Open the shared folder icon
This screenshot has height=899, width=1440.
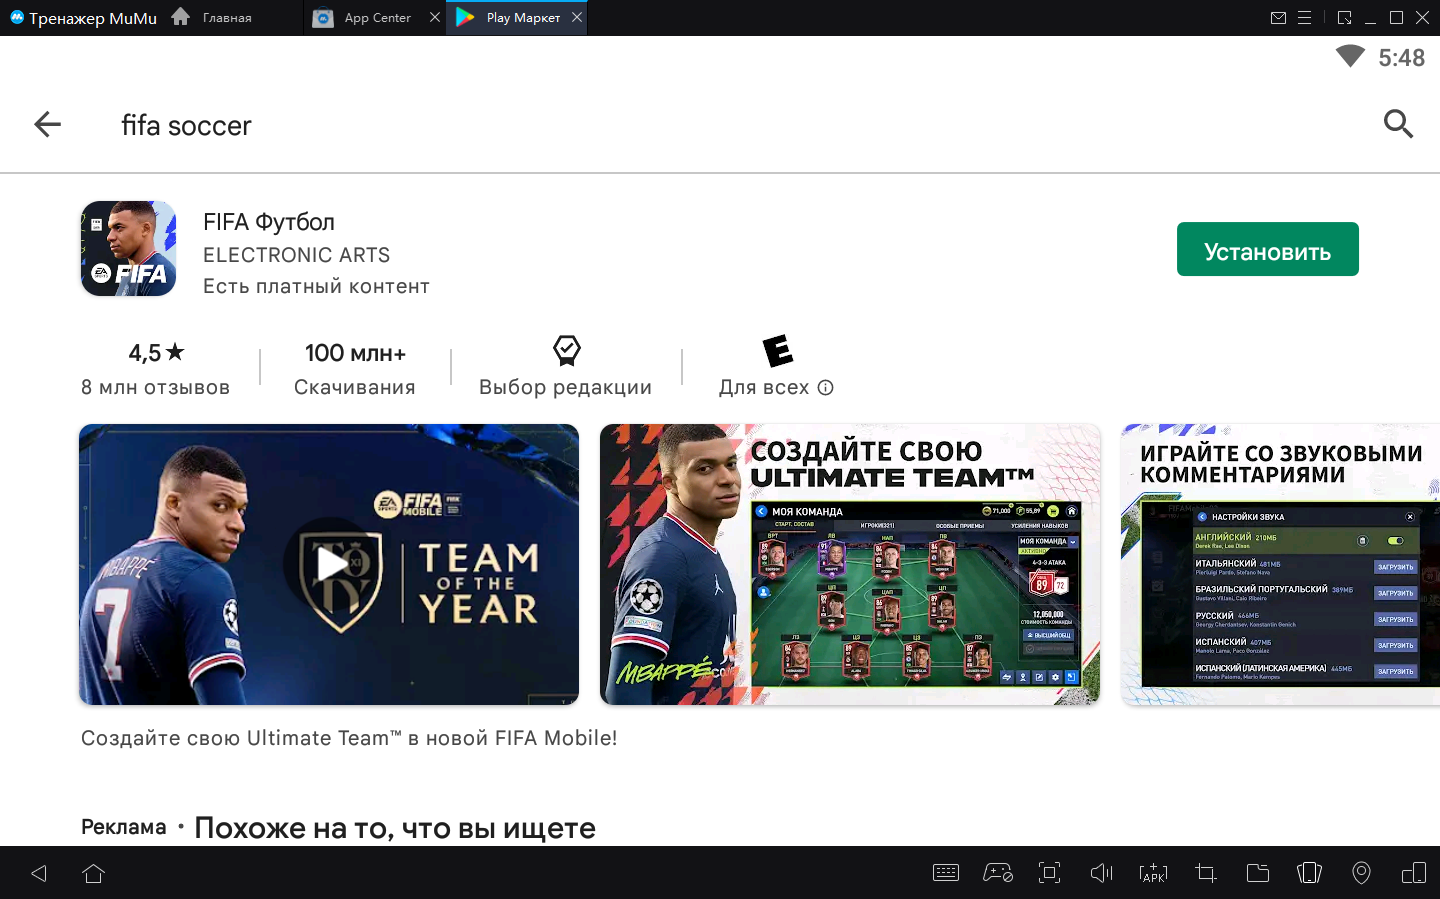click(1258, 873)
